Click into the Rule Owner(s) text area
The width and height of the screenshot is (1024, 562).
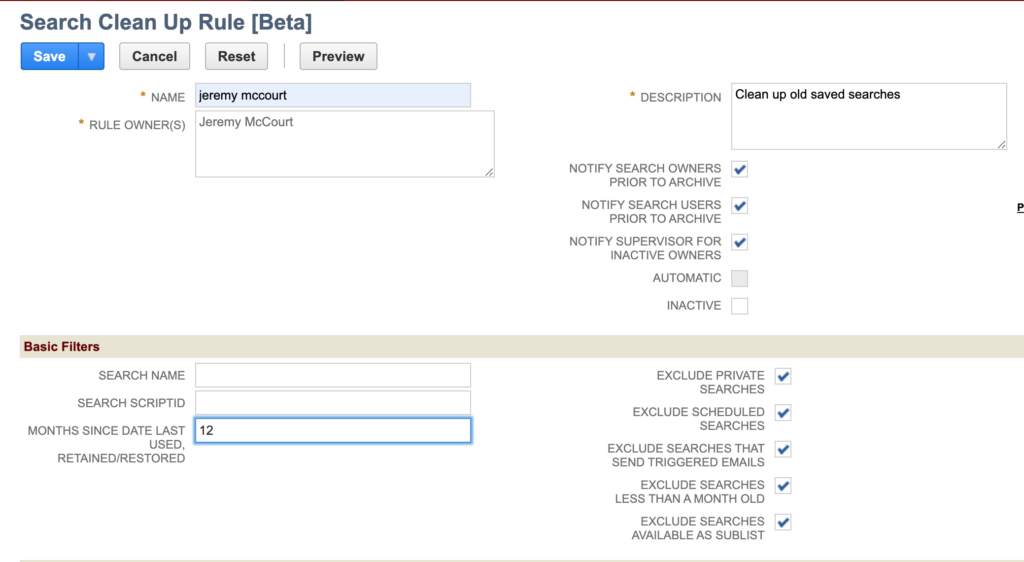coord(344,144)
